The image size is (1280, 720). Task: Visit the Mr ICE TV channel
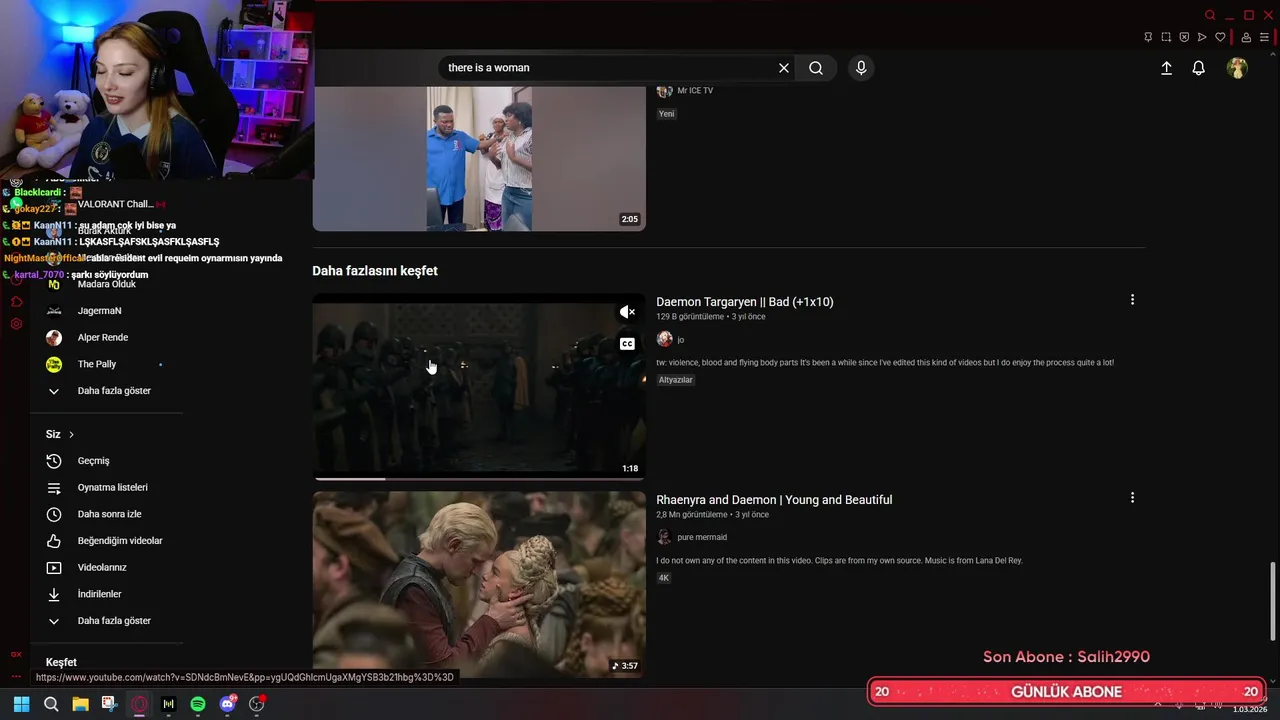pos(695,91)
